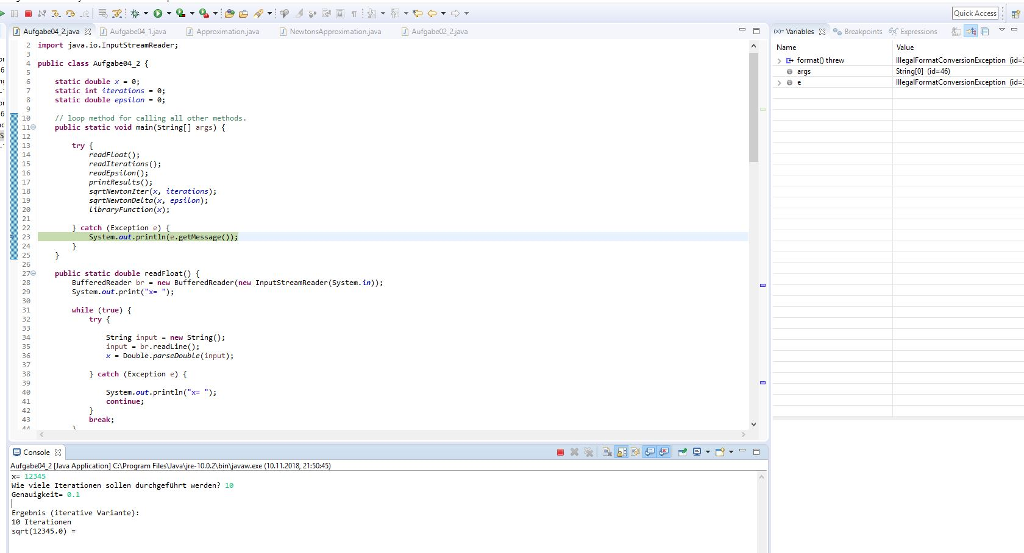
Task: Click the green Run button
Action: click(x=157, y=13)
